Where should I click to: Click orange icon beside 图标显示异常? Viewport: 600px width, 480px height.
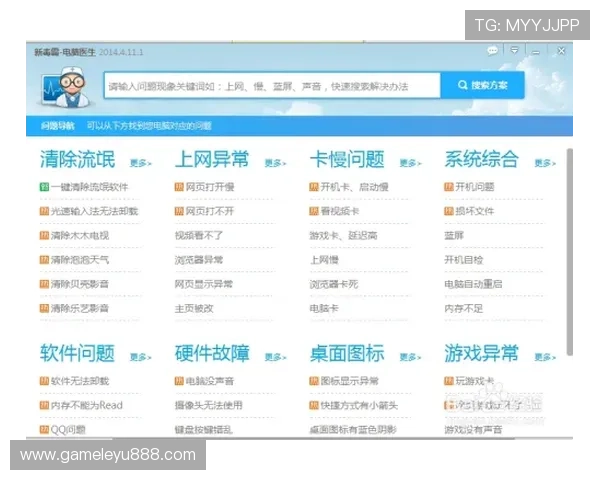click(314, 381)
